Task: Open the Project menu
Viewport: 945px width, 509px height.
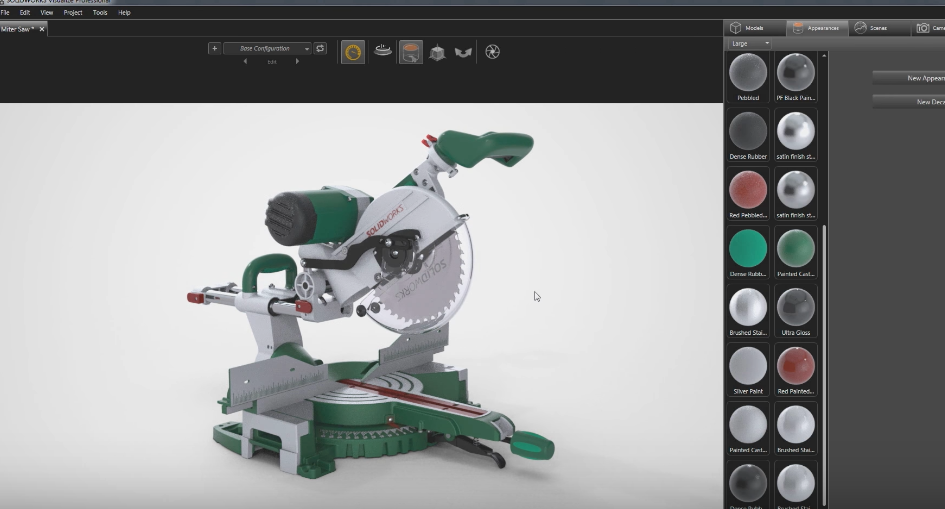Action: [x=73, y=12]
